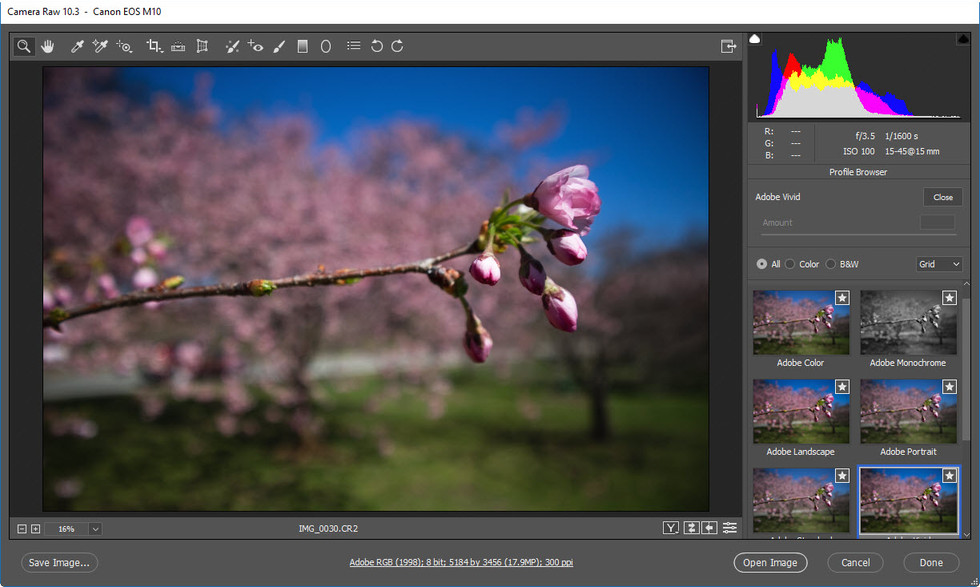Screen dimensions: 980x587
Task: Select the Radial Filter tool
Action: [x=324, y=46]
